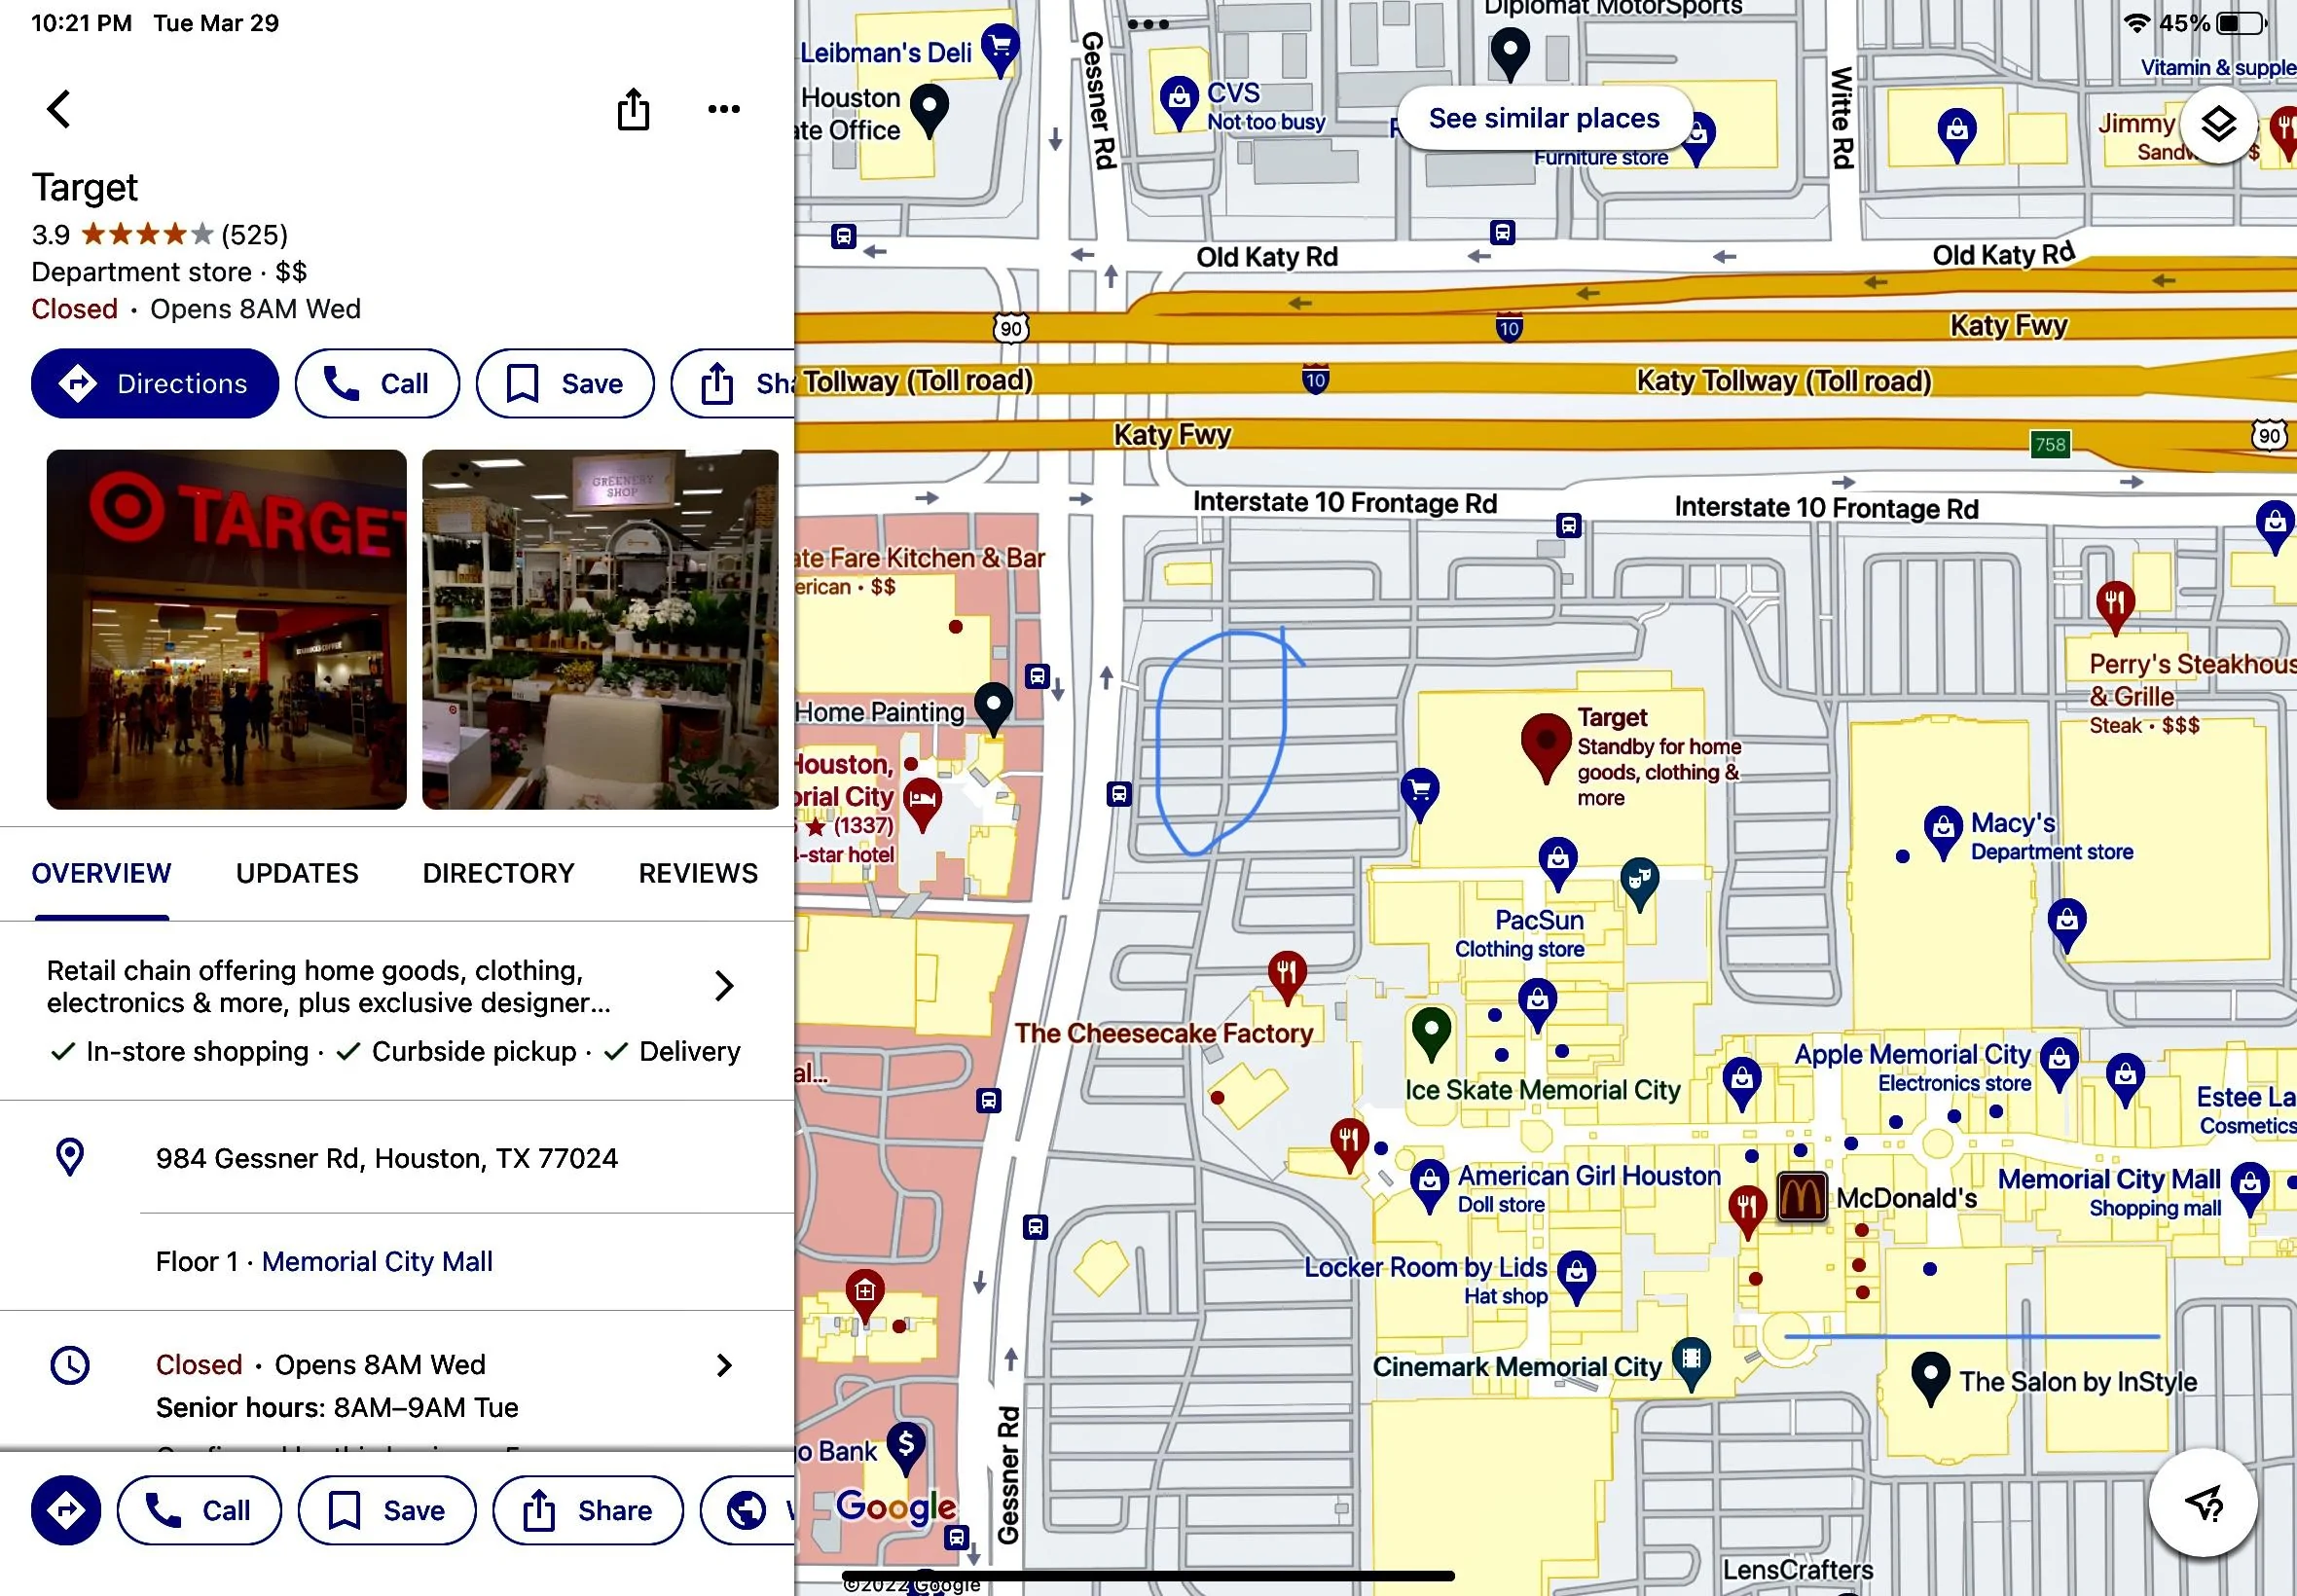
Task: Select the Cinemark Memorial City movie pin
Action: coord(1691,1364)
